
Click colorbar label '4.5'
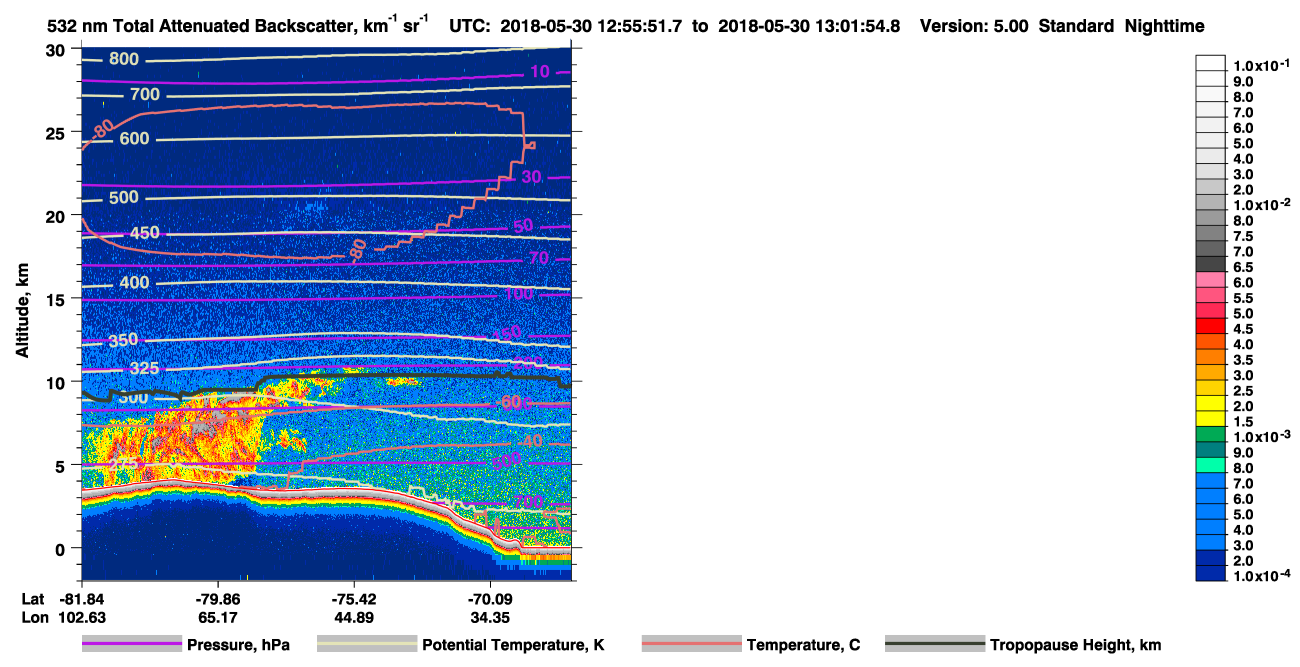click(x=1245, y=329)
